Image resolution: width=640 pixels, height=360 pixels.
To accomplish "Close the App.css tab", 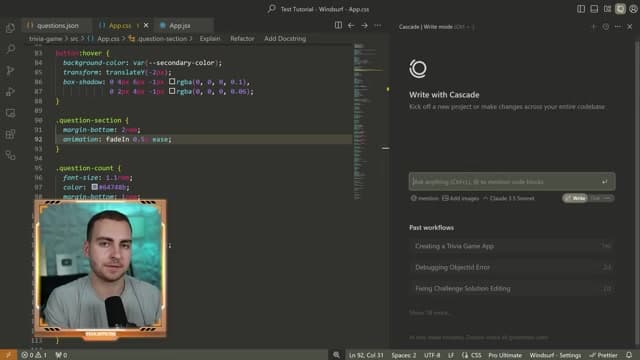I will 146,25.
